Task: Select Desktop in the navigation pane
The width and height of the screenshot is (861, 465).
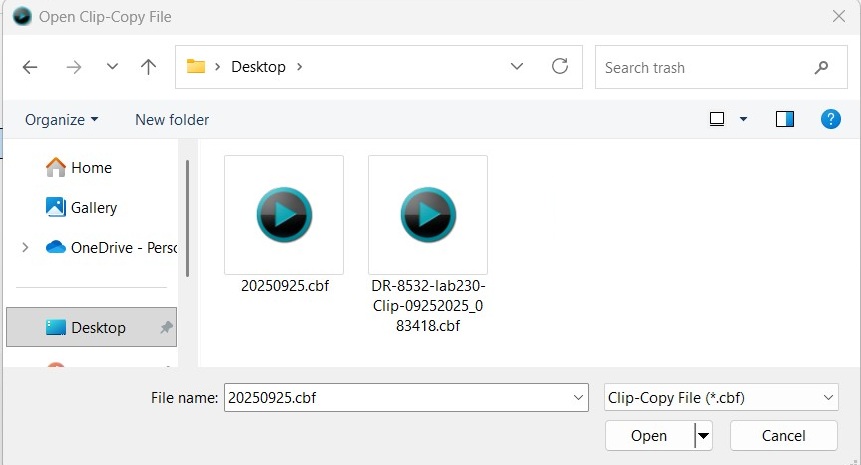Action: point(92,327)
